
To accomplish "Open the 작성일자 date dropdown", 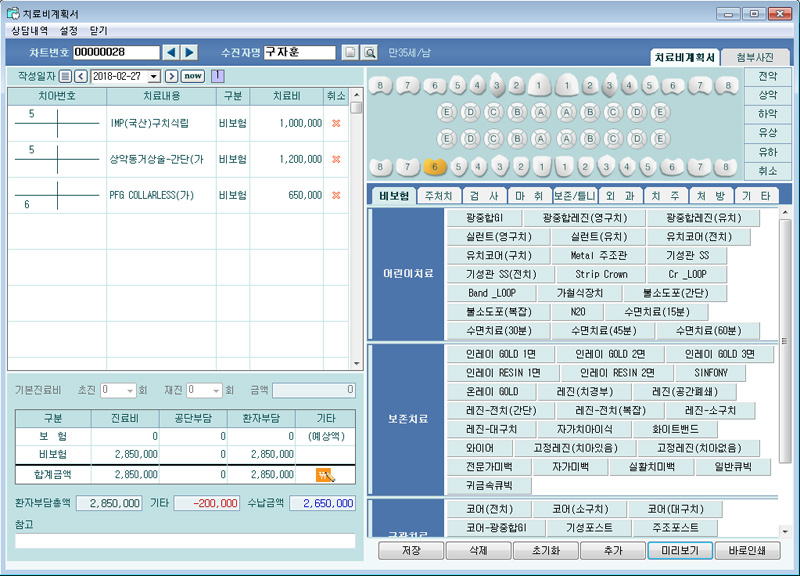I will pyautogui.click(x=154, y=76).
